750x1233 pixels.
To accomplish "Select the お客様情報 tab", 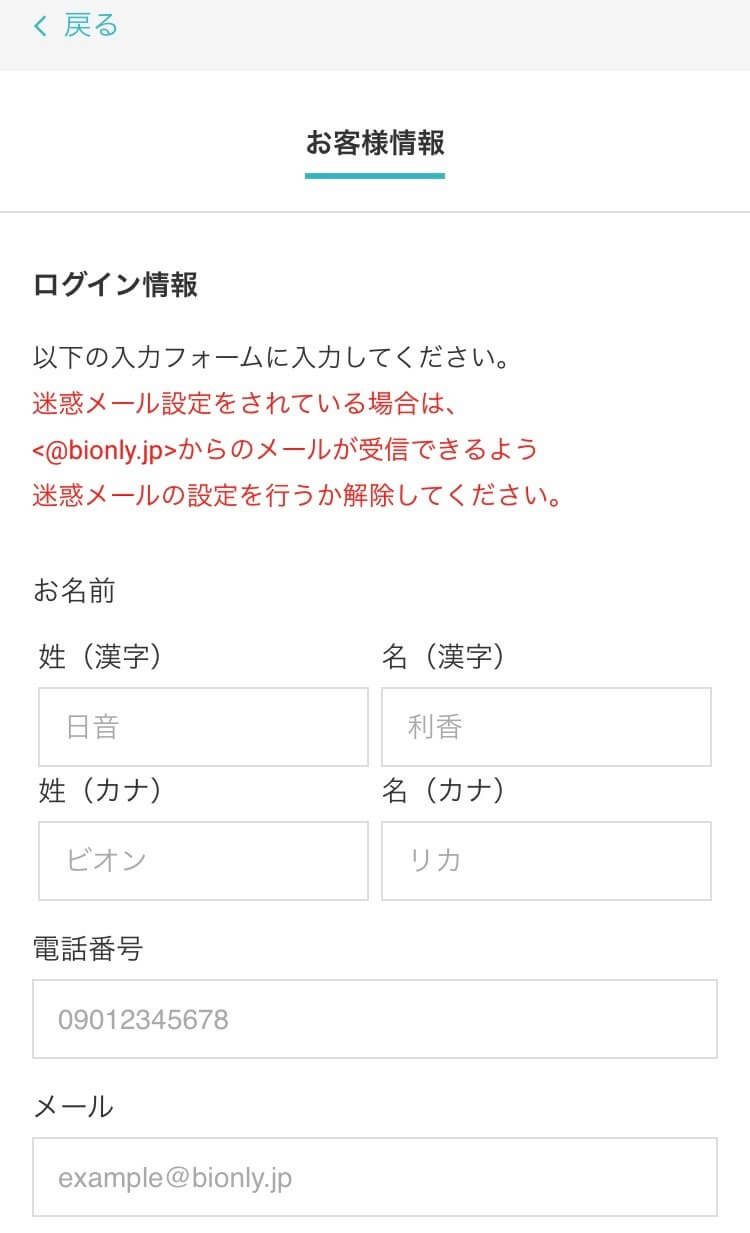I will click(x=375, y=144).
